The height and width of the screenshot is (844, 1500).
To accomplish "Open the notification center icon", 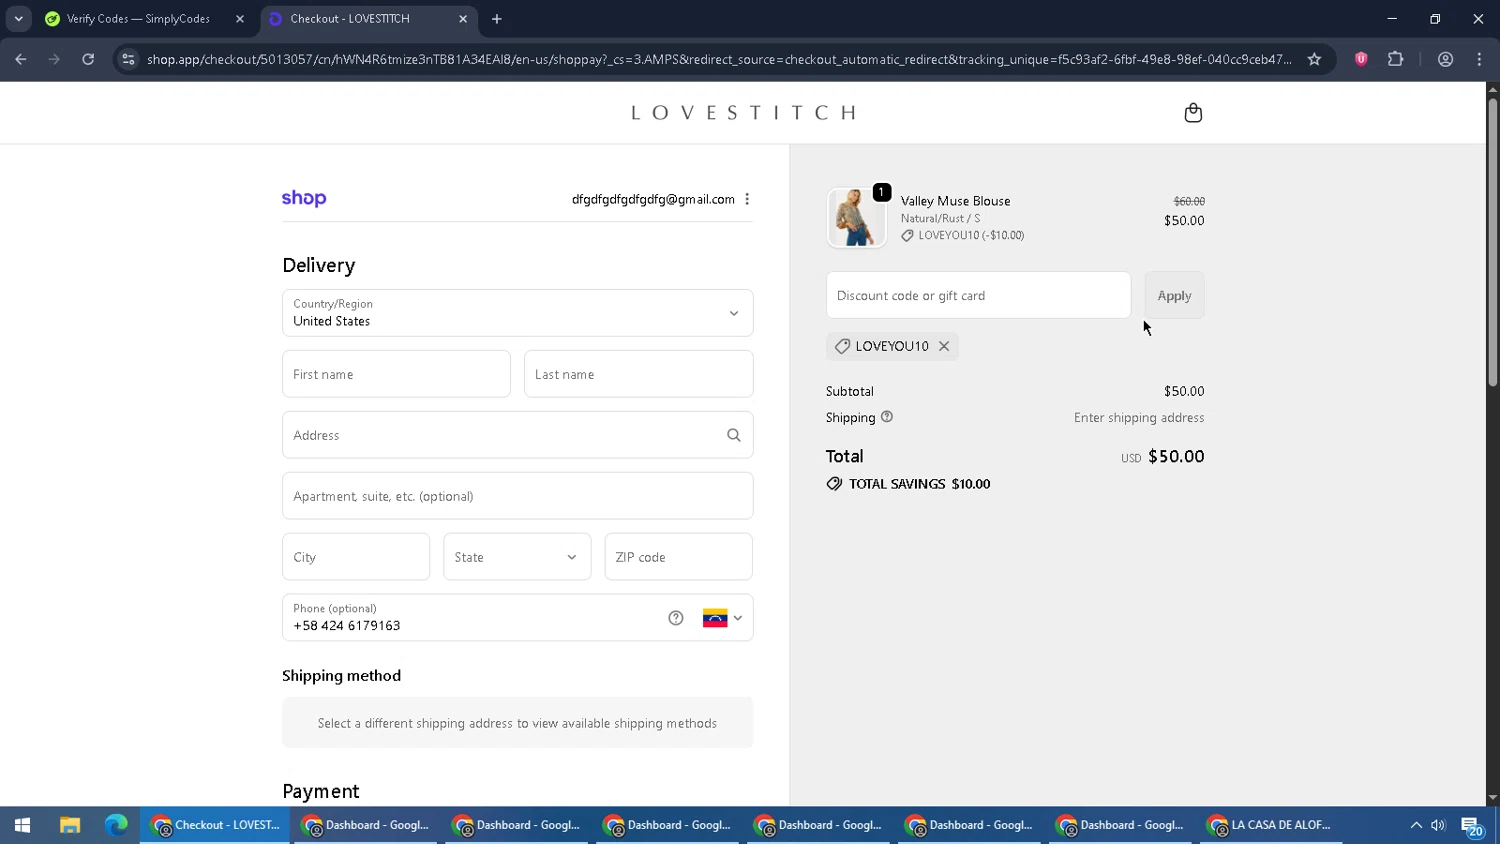I will click(x=1472, y=826).
